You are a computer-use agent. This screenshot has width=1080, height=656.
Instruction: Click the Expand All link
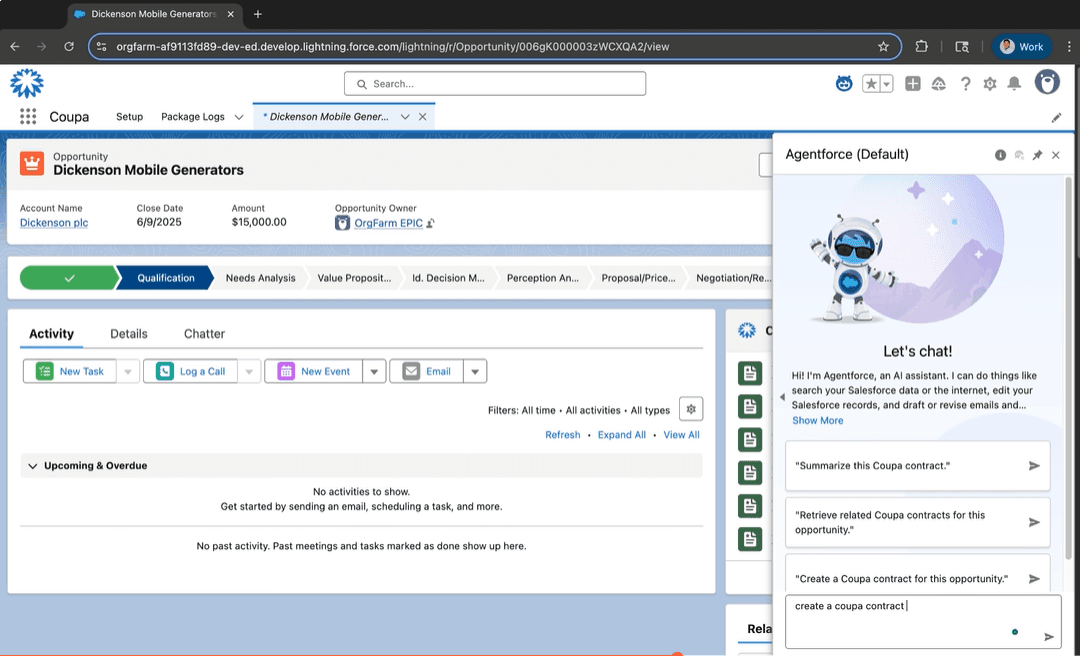[622, 435]
